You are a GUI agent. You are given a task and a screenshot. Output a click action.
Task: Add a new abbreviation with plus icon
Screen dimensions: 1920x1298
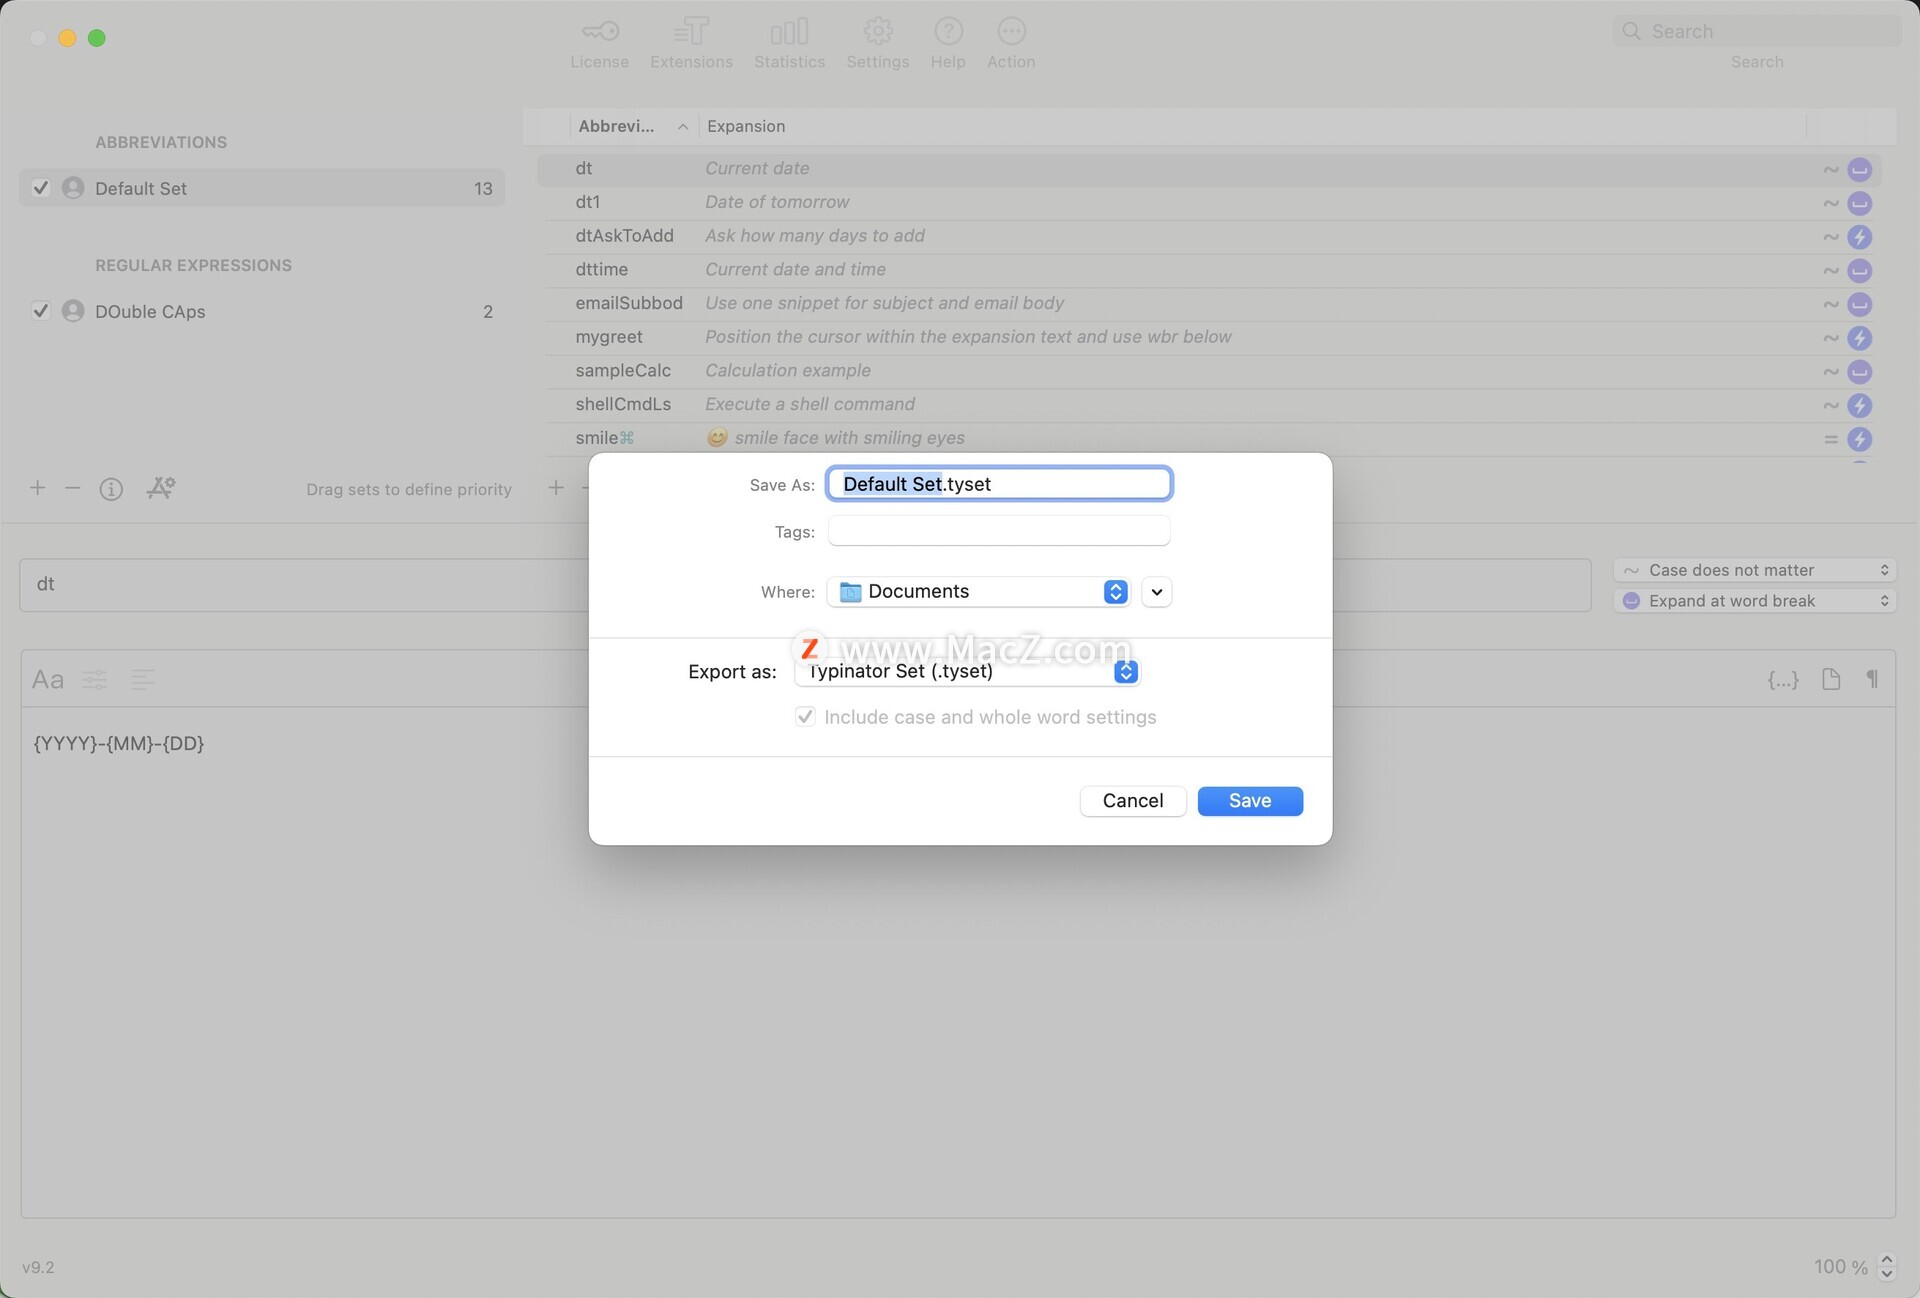click(x=556, y=488)
